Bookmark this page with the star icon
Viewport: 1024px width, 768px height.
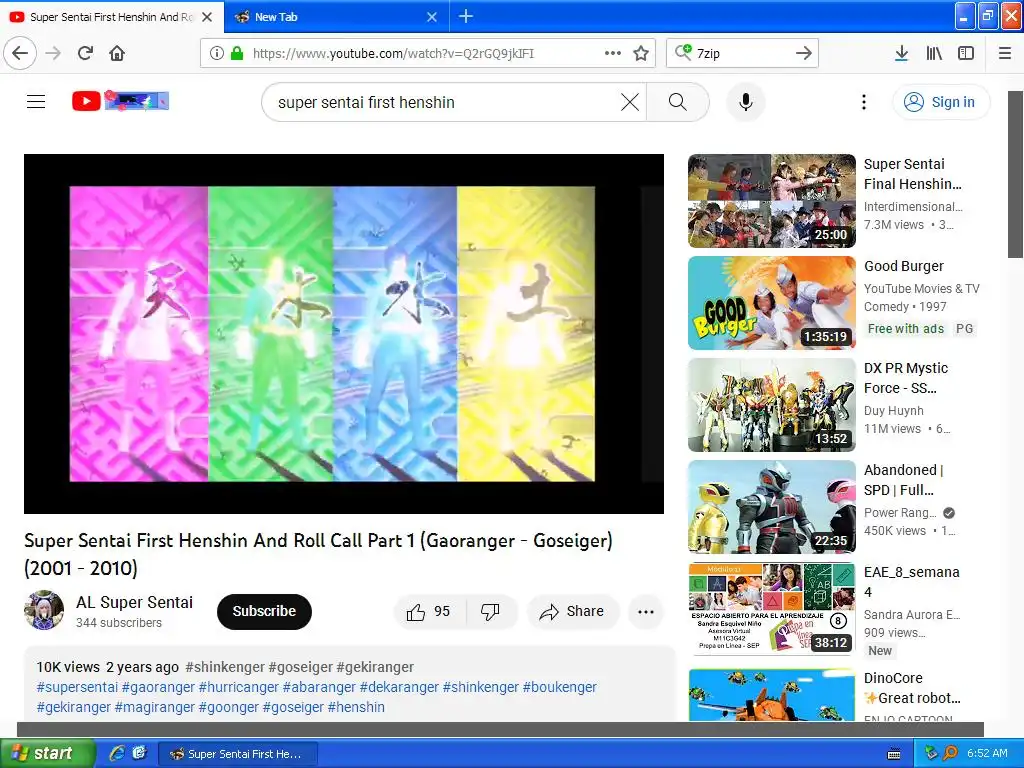(x=641, y=53)
